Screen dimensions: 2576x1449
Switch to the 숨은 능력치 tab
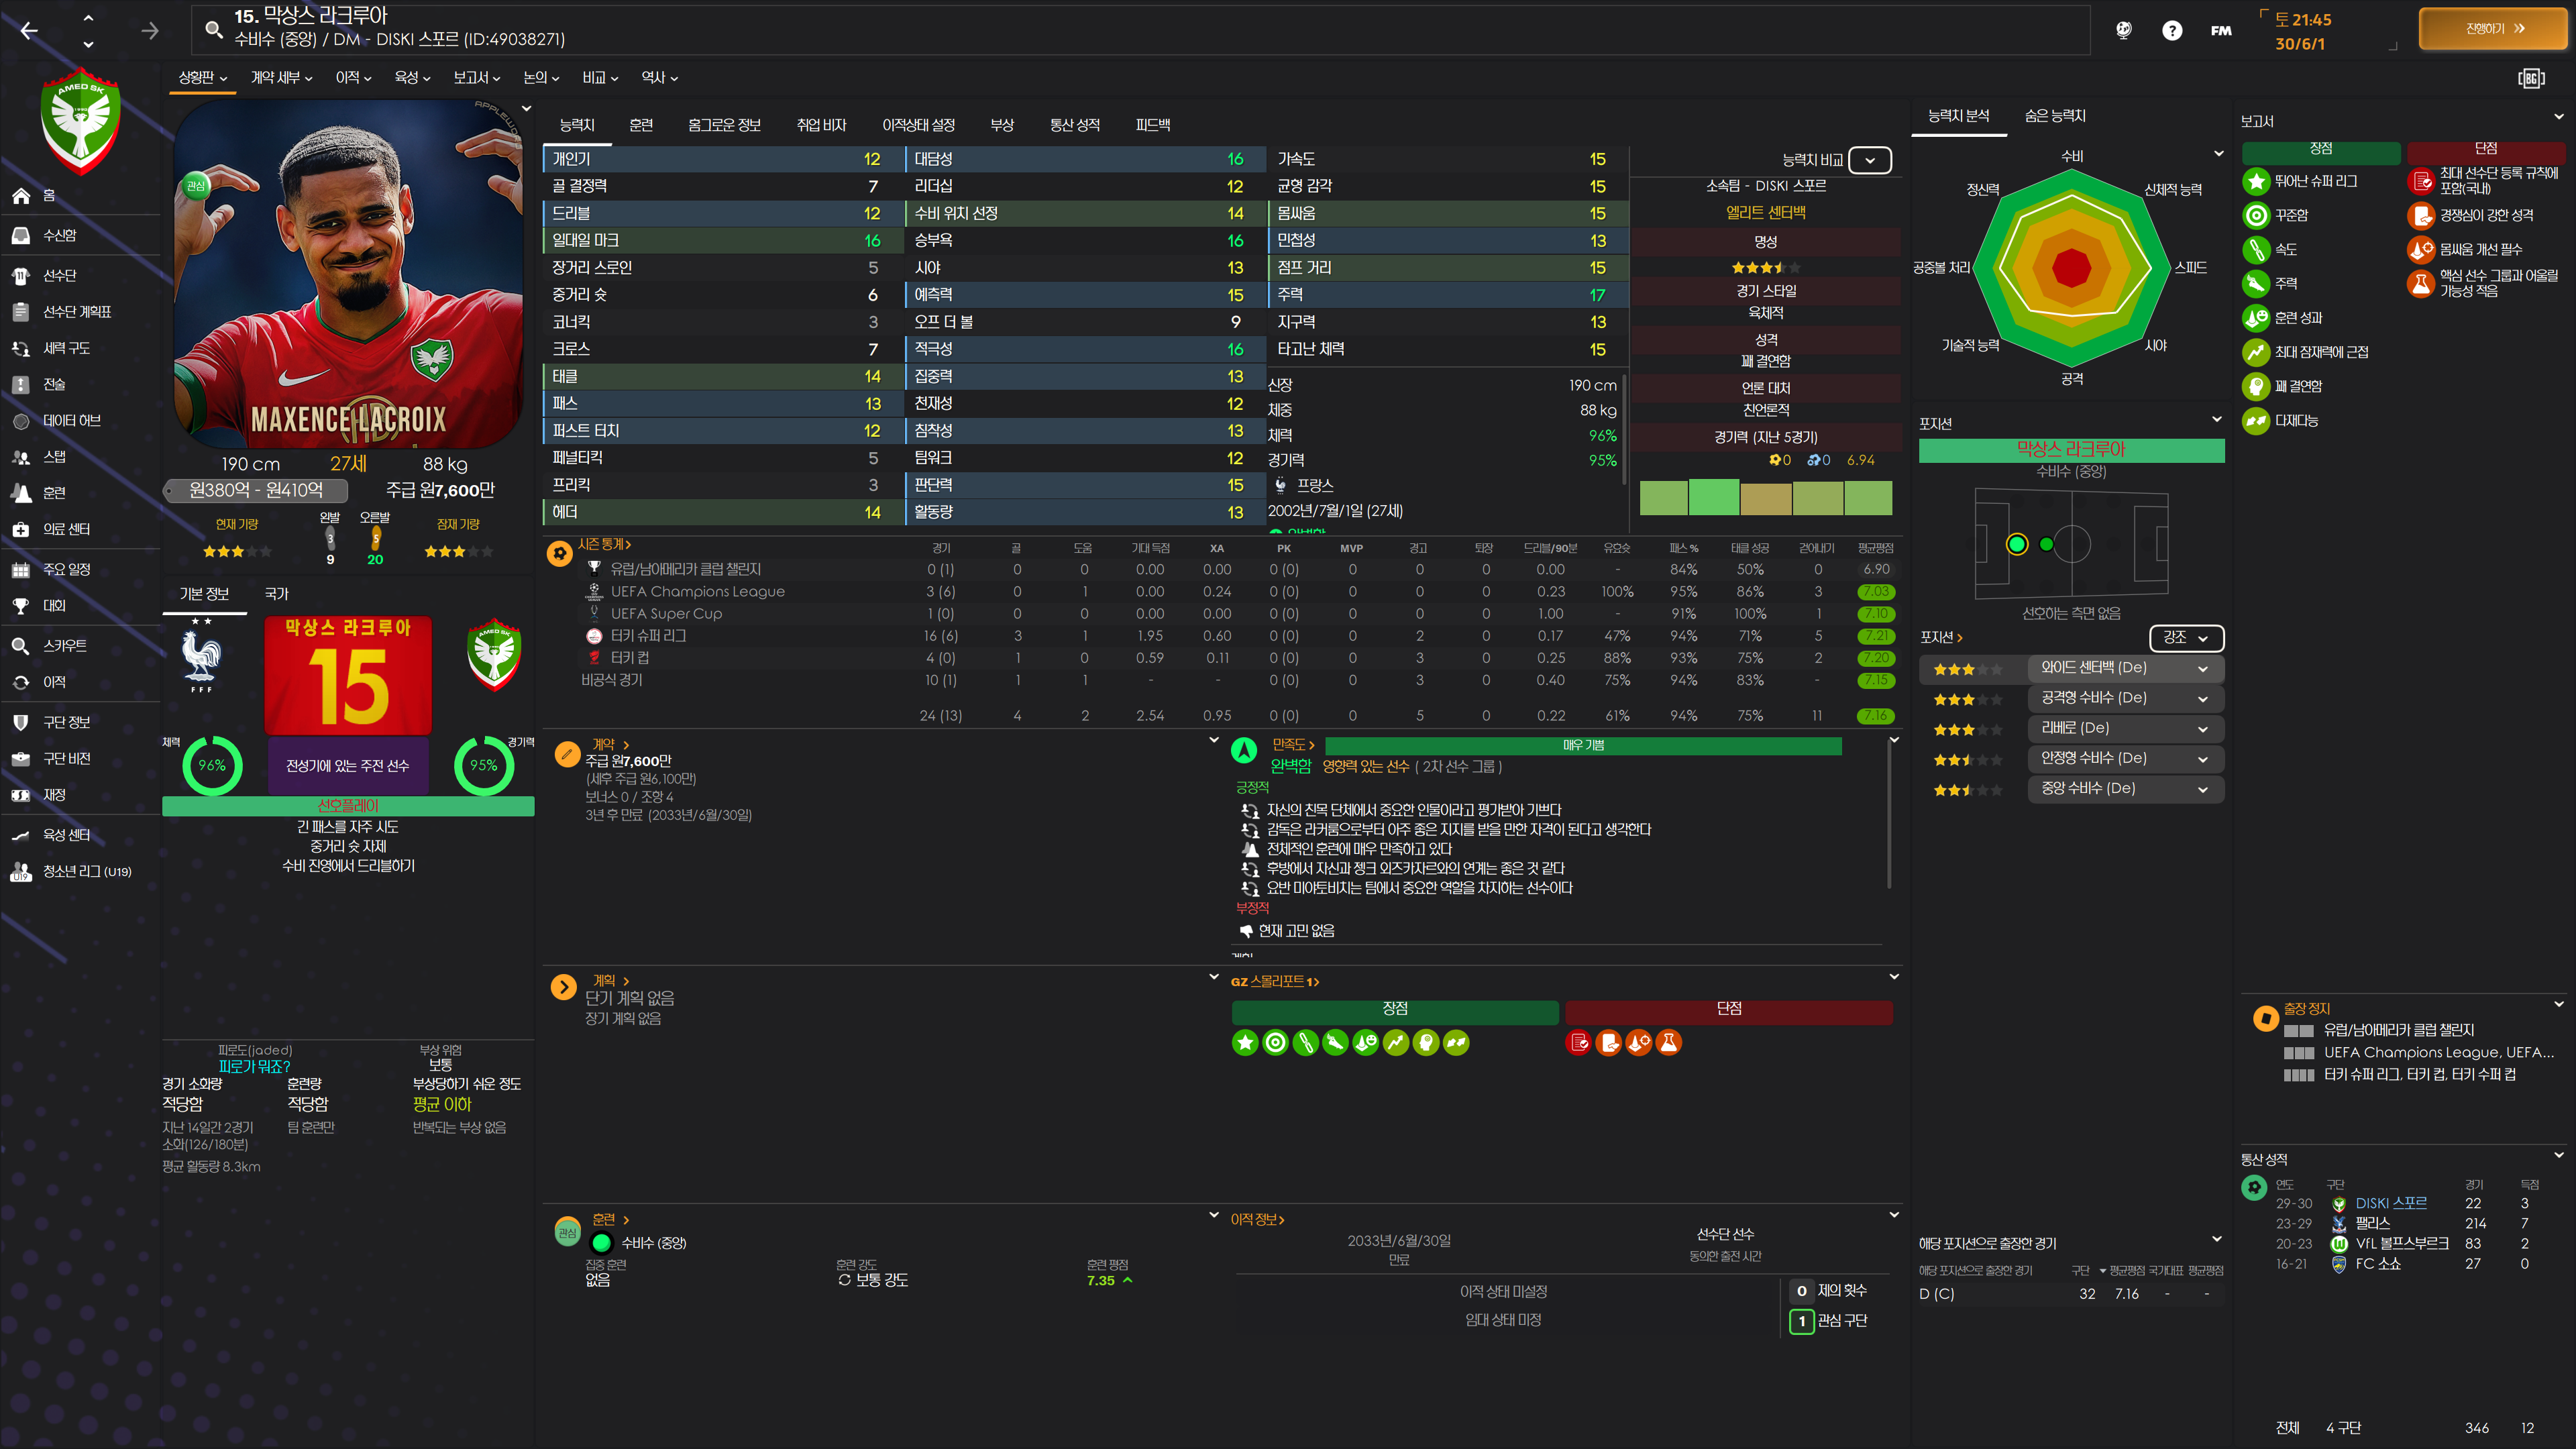coord(2054,116)
